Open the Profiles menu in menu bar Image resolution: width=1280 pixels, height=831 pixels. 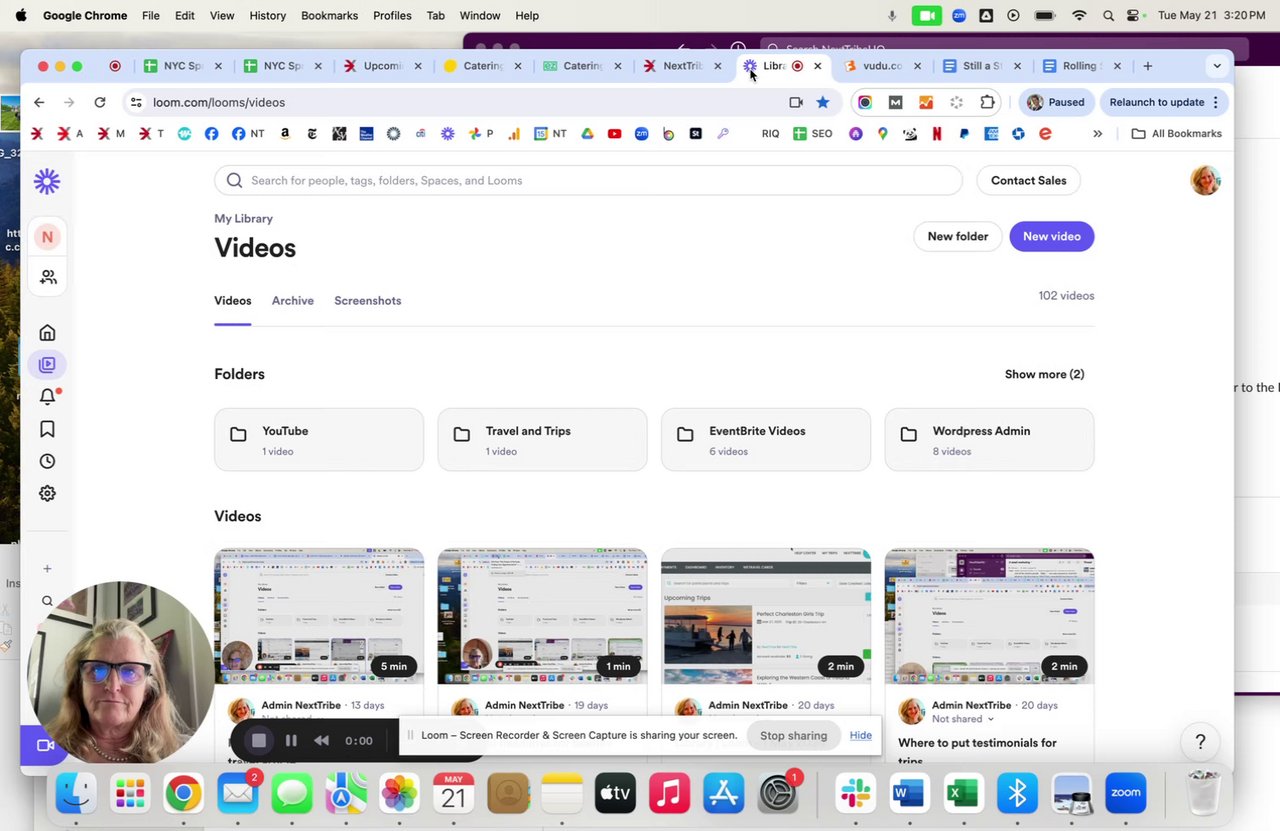pyautogui.click(x=392, y=16)
